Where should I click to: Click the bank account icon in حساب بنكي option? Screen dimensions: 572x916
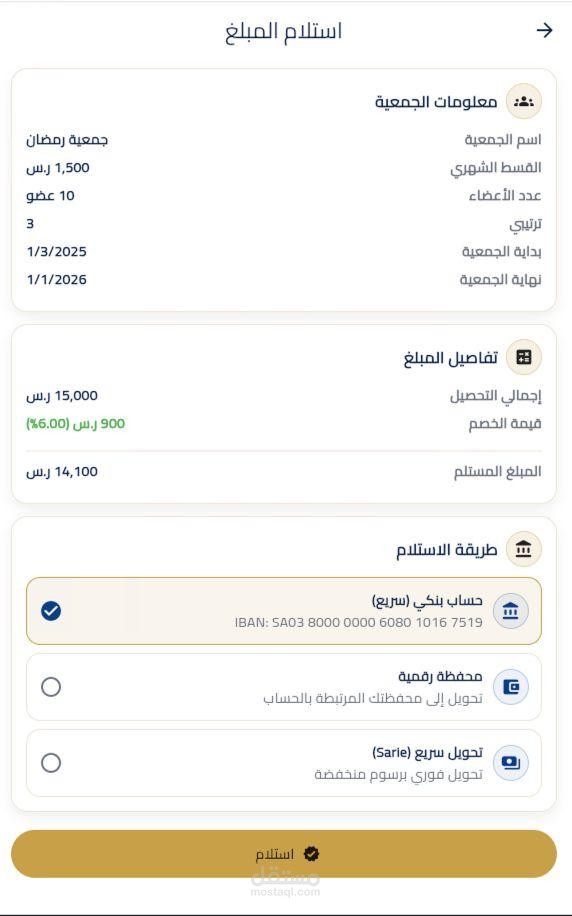tap(511, 610)
